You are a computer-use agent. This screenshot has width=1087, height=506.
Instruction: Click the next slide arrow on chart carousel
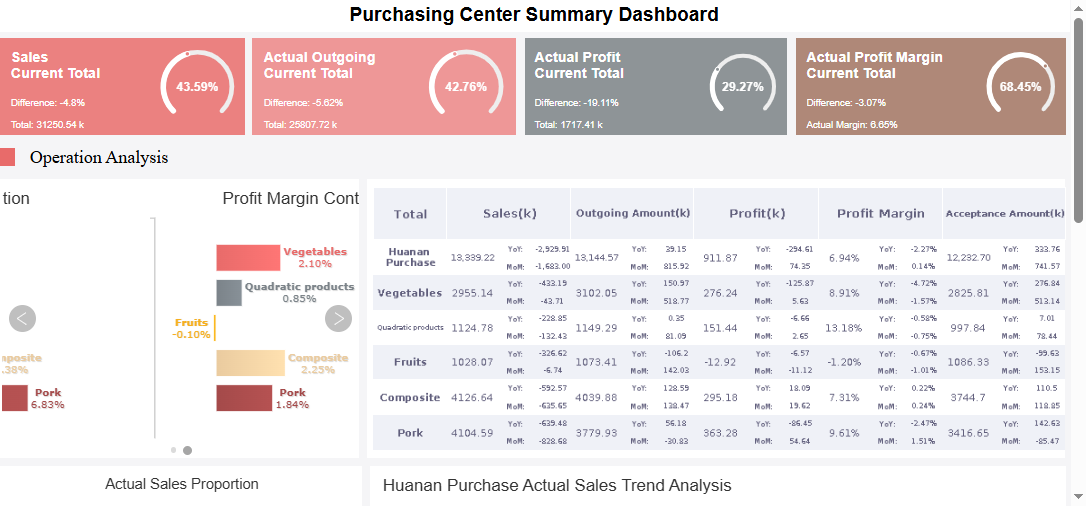coord(339,319)
